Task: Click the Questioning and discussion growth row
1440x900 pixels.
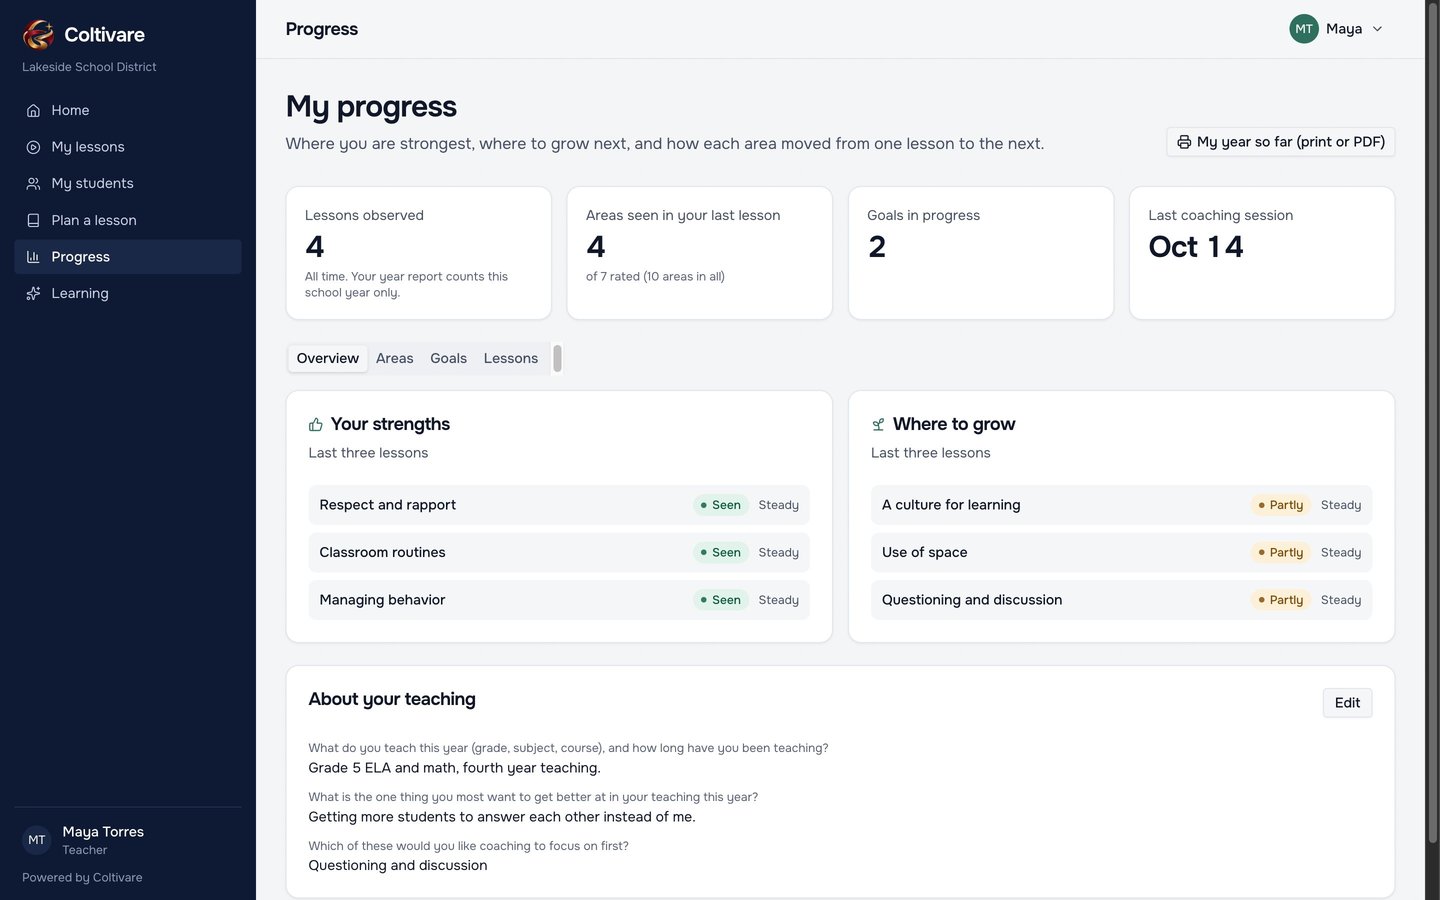Action: pos(1121,600)
